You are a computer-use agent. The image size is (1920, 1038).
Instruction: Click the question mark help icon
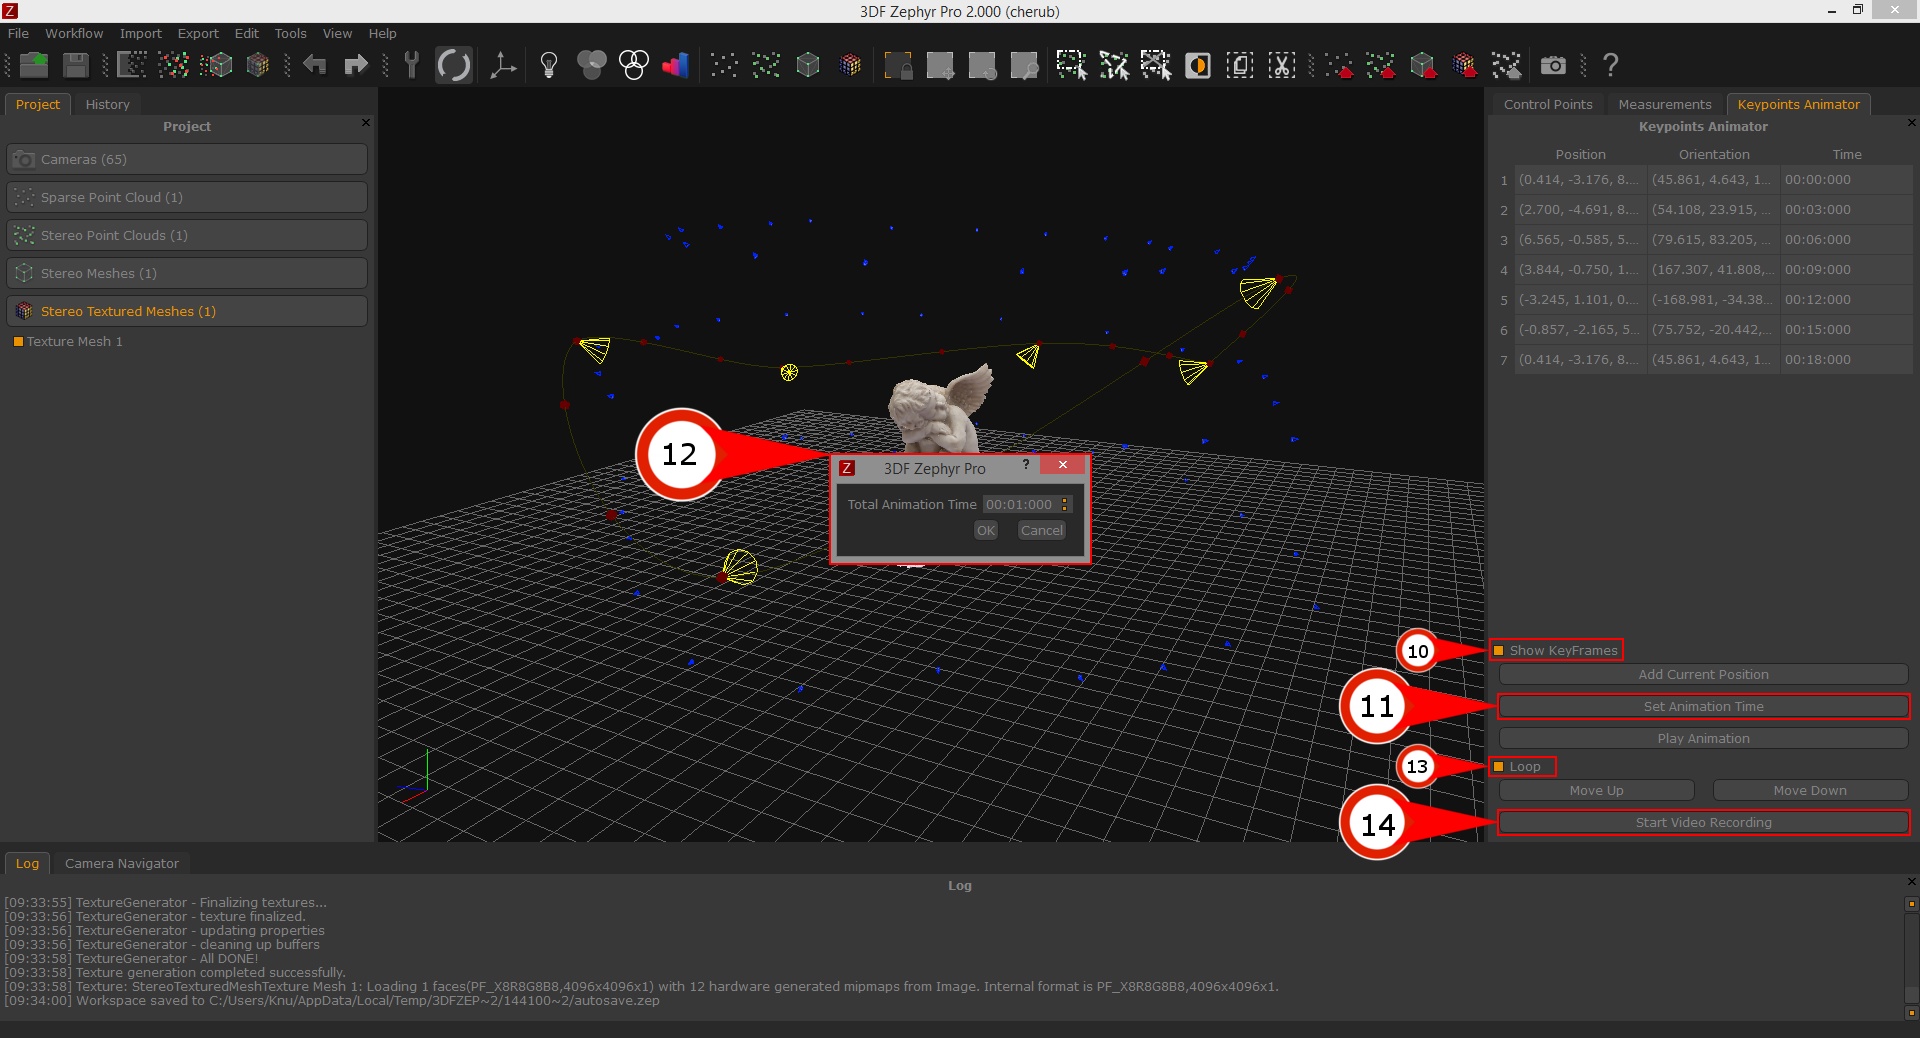[x=1610, y=66]
